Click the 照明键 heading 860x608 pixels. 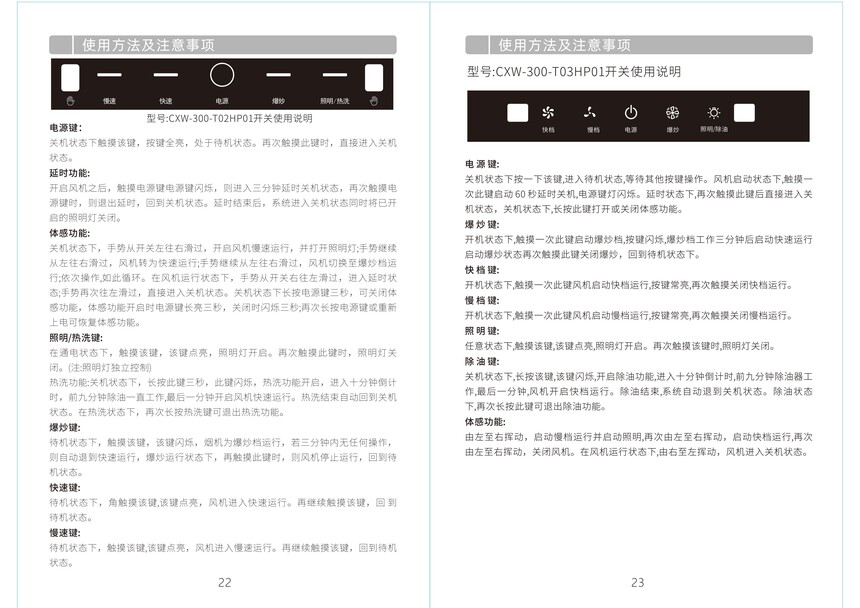click(x=482, y=331)
